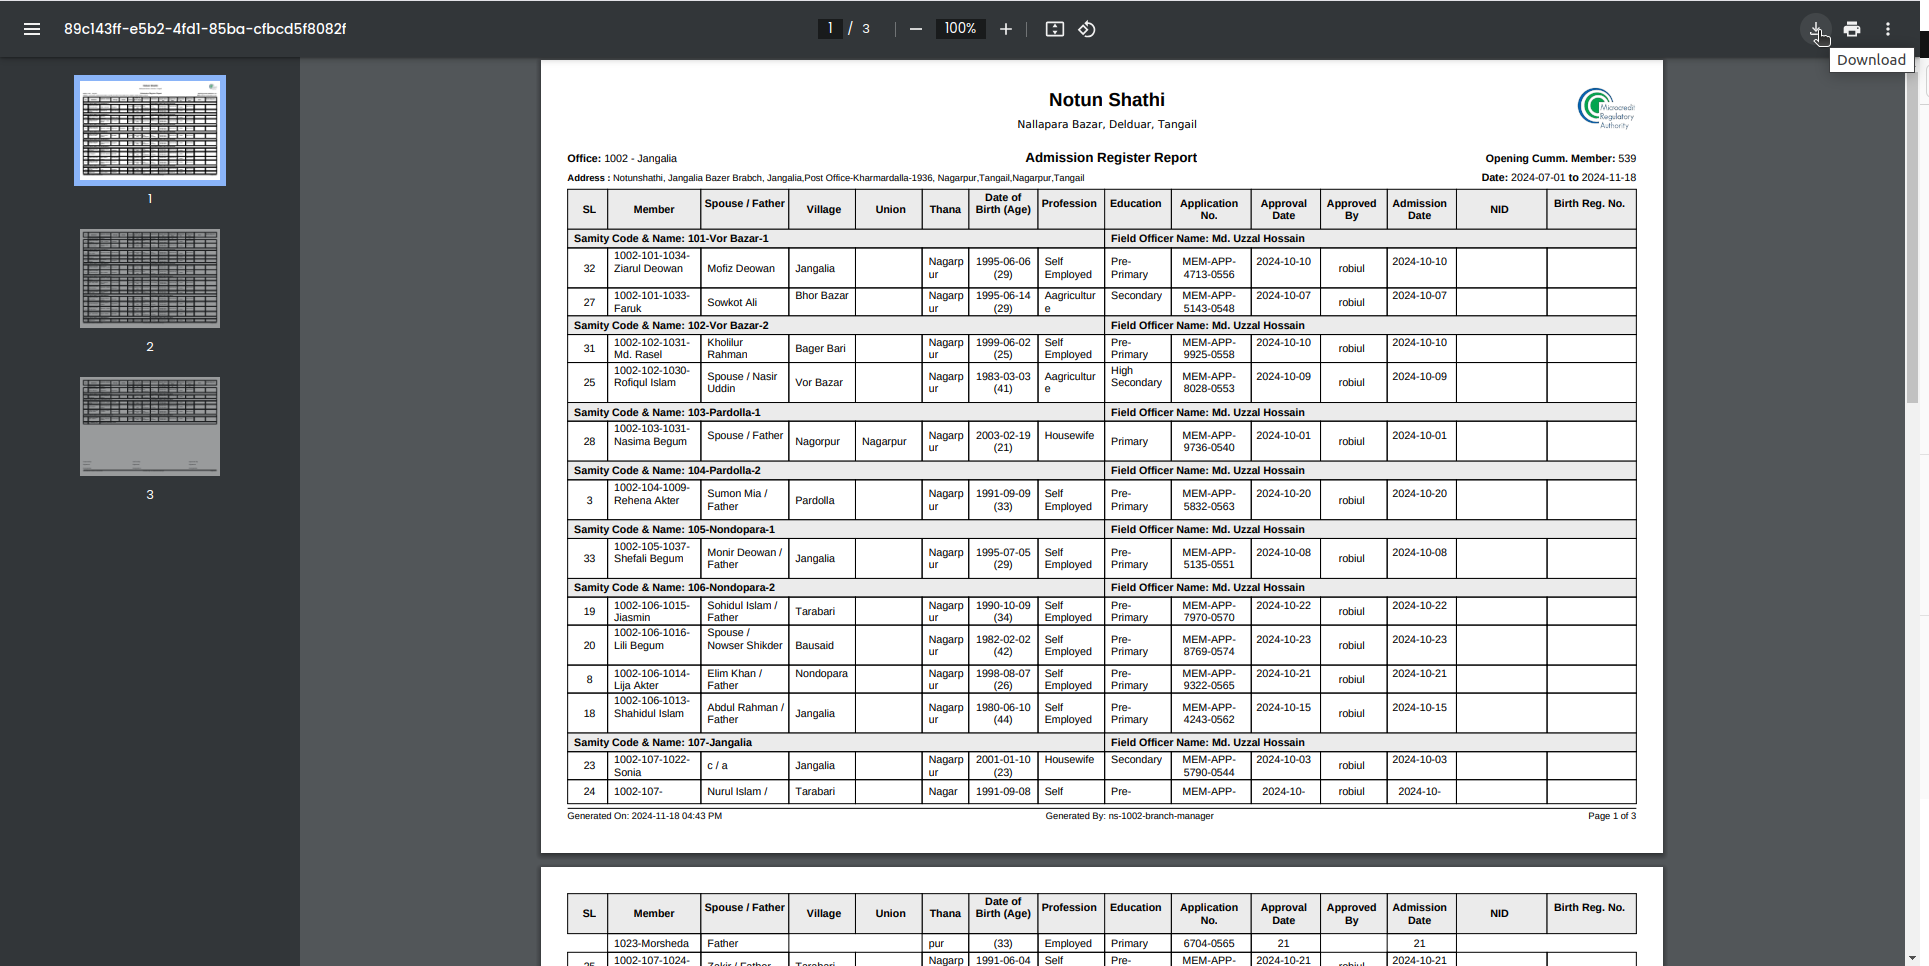Click application number 'MEM-APP-9736-0540'

click(1208, 441)
